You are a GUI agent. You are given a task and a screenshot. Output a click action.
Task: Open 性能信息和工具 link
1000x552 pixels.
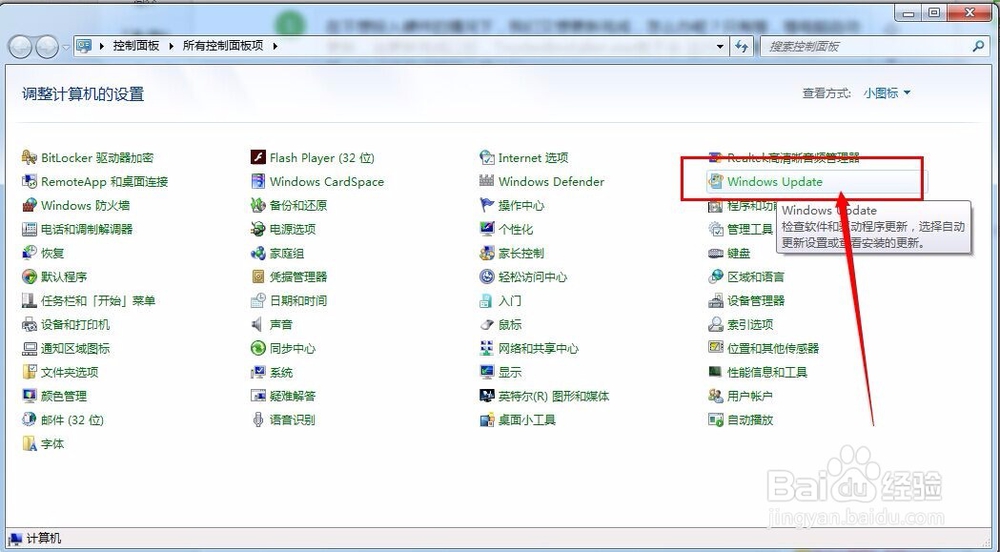(767, 372)
